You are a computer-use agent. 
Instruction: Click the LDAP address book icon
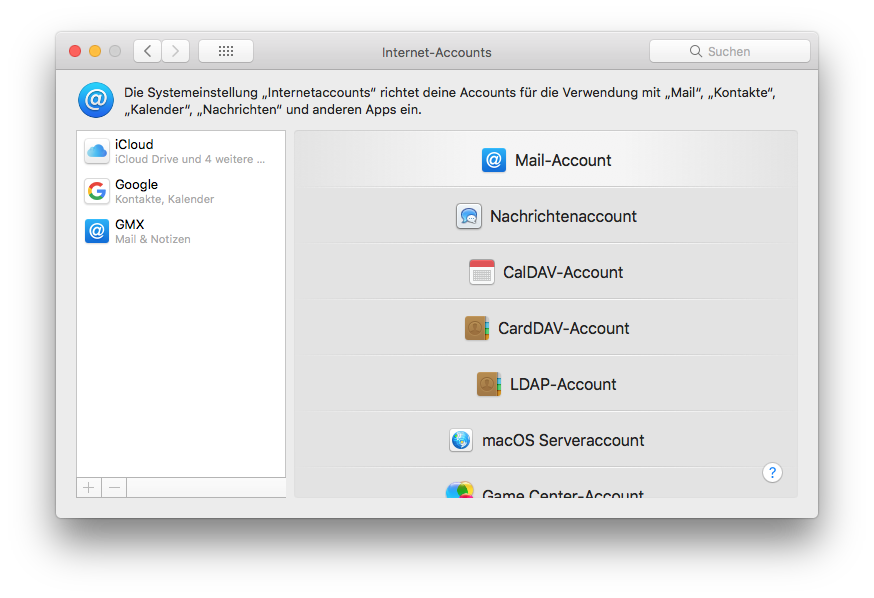(x=489, y=384)
